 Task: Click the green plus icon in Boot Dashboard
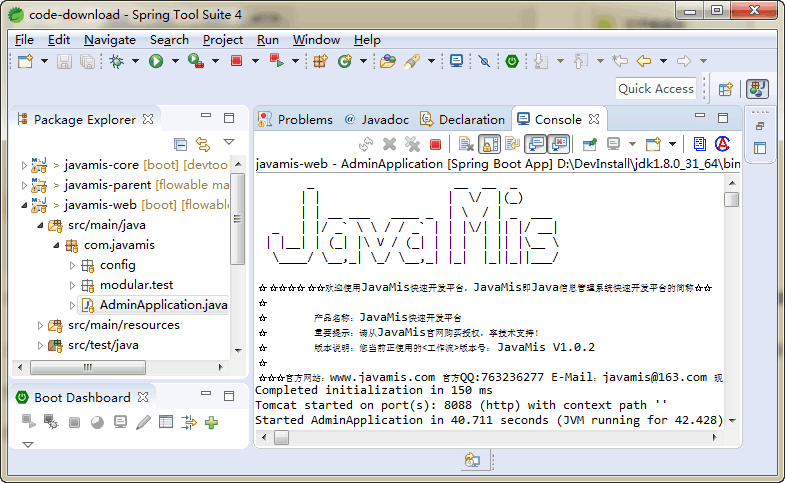(211, 422)
